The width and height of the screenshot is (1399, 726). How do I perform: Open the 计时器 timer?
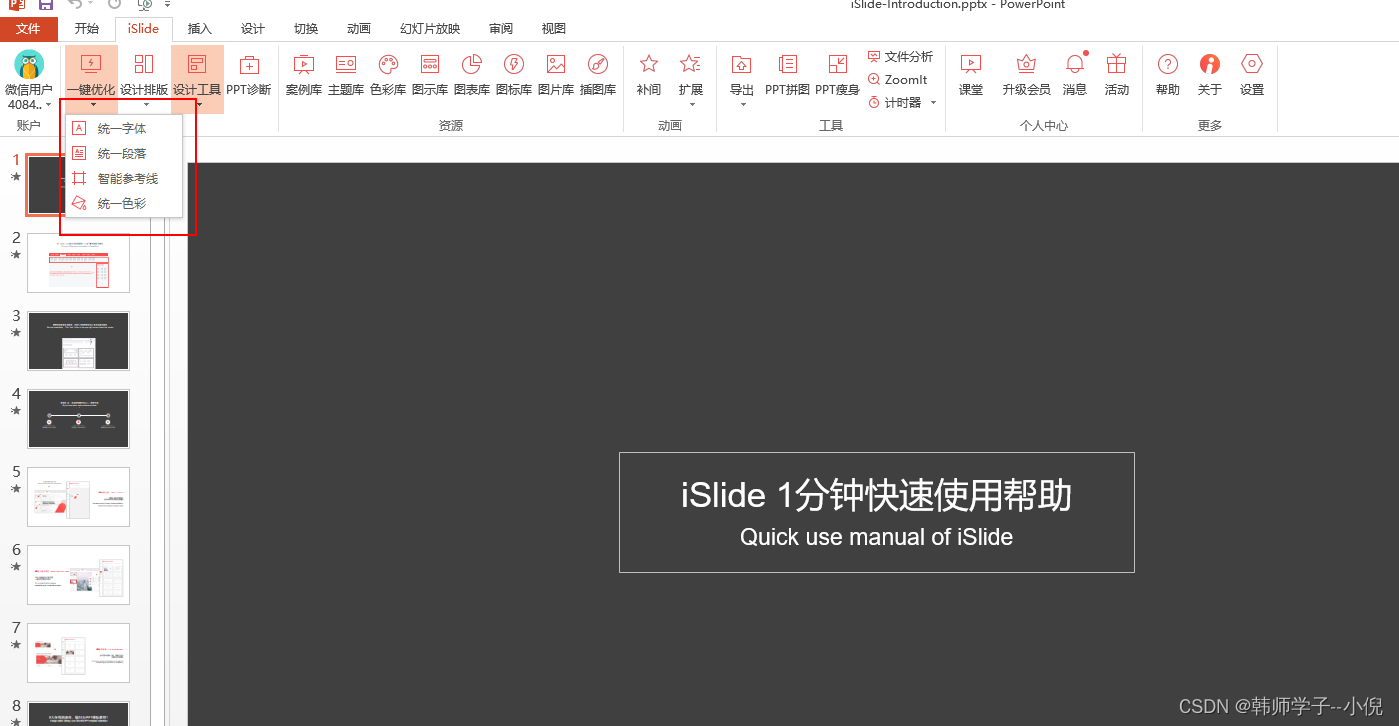click(x=895, y=102)
